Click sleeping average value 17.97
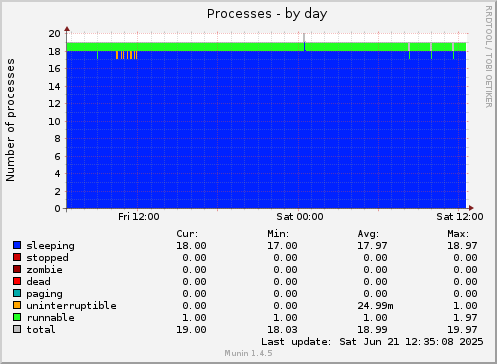The width and height of the screenshot is (497, 364). [372, 246]
